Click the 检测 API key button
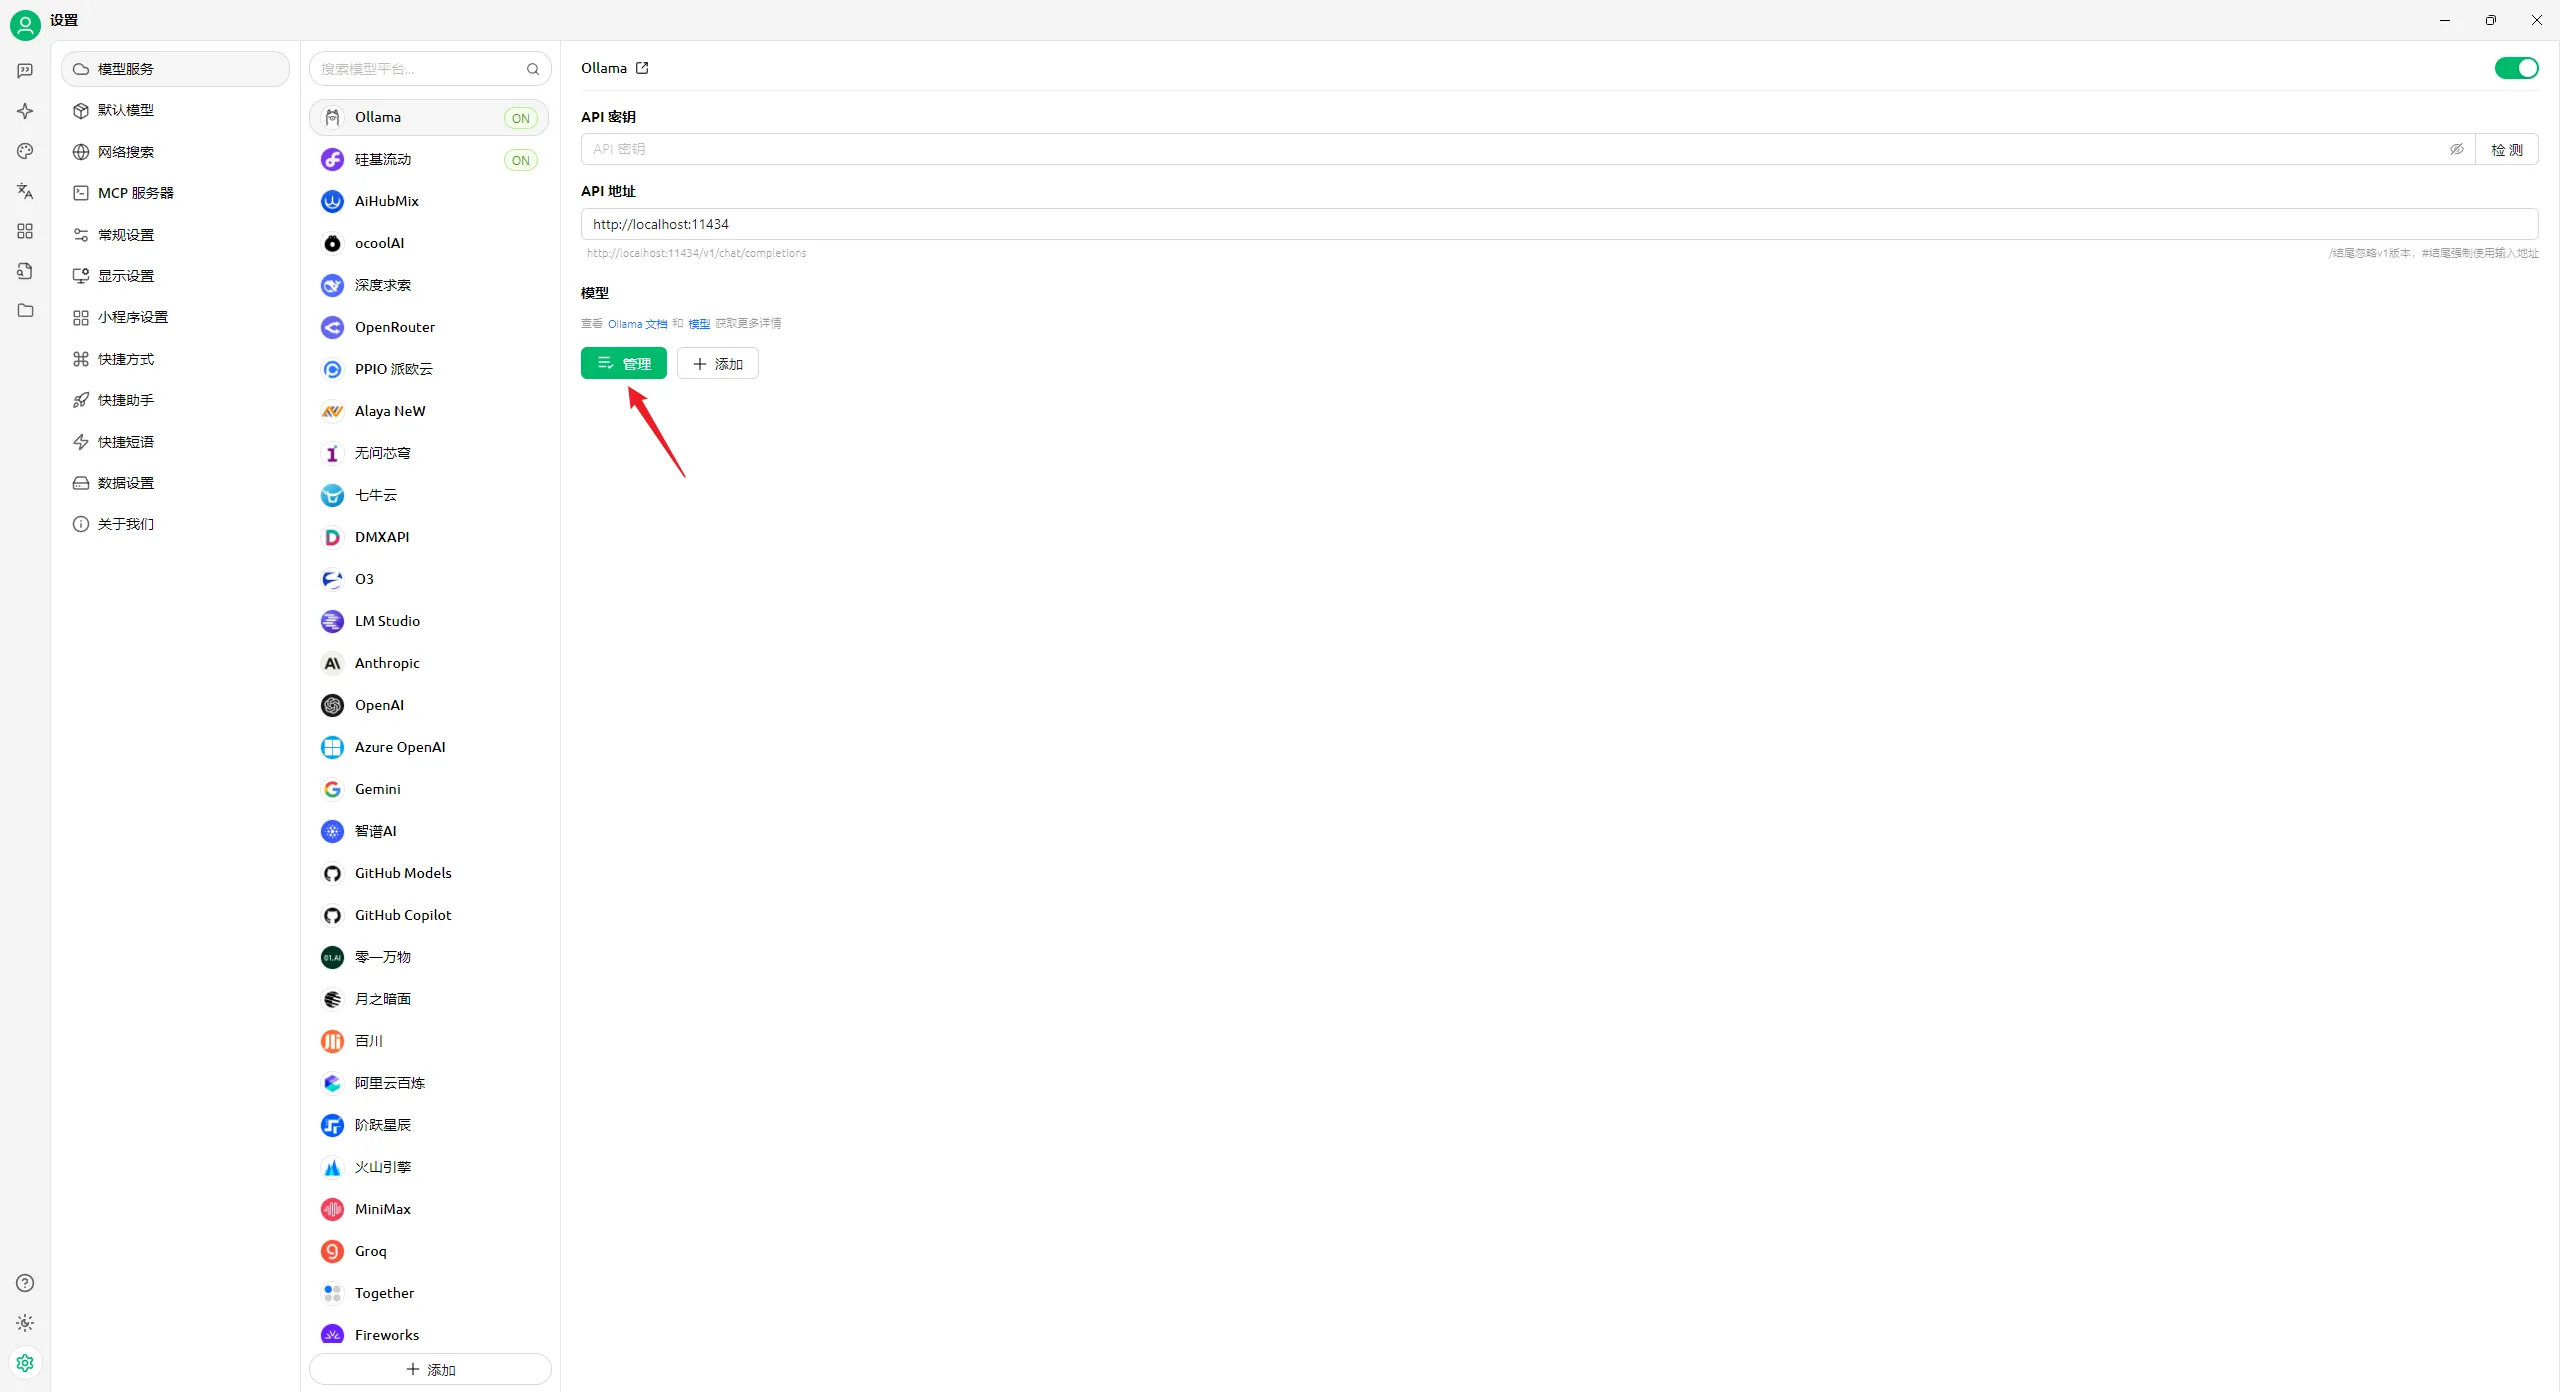 [2506, 149]
